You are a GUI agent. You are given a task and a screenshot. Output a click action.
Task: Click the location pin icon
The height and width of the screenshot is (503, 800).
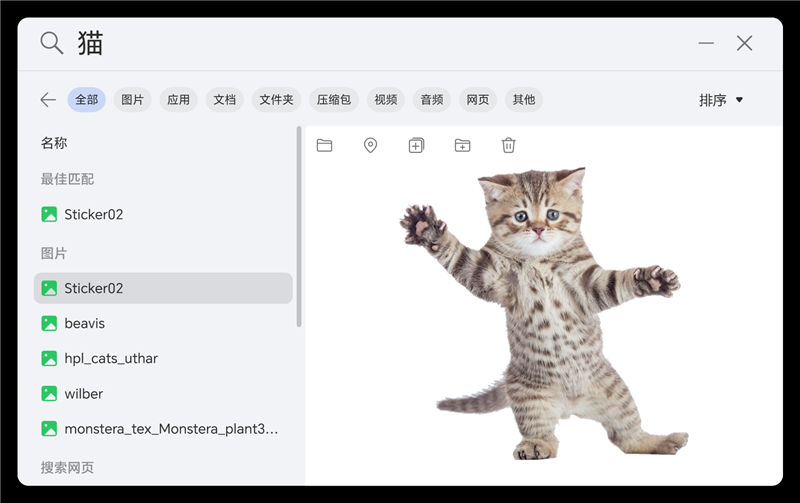(x=370, y=145)
